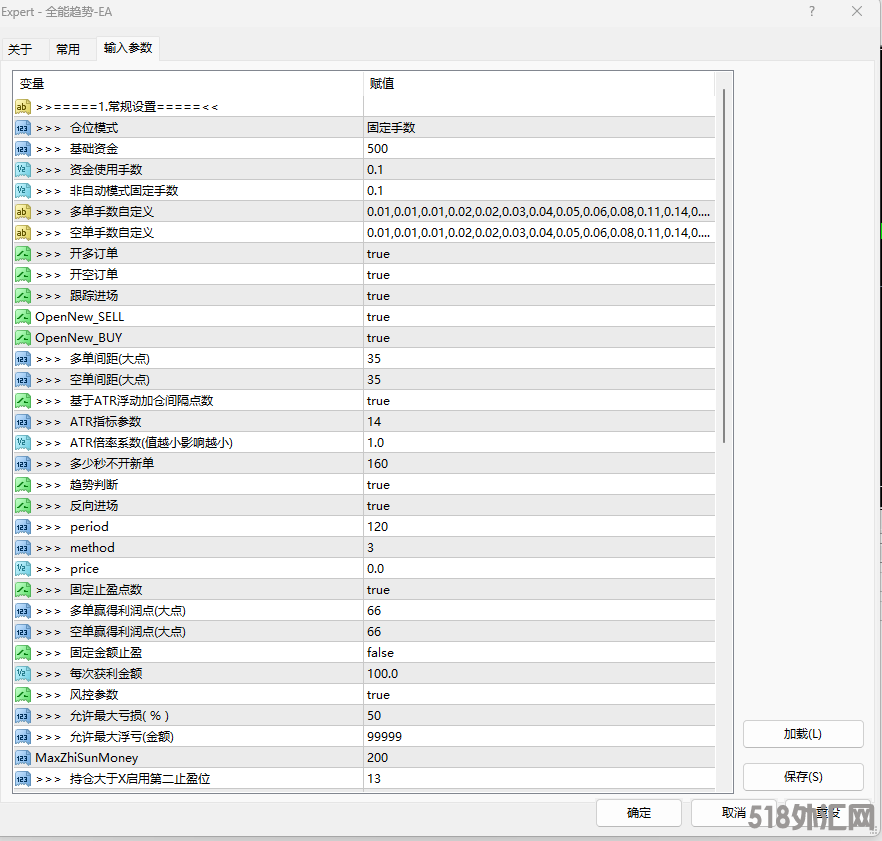Toggle OpenNew_SELL value true
The width and height of the screenshot is (882, 841).
click(x=539, y=317)
